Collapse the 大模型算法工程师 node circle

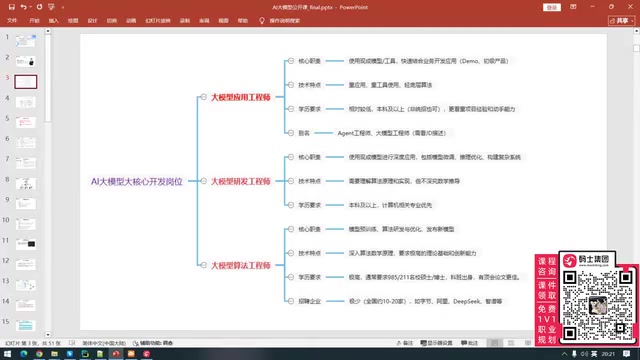[x=203, y=265]
